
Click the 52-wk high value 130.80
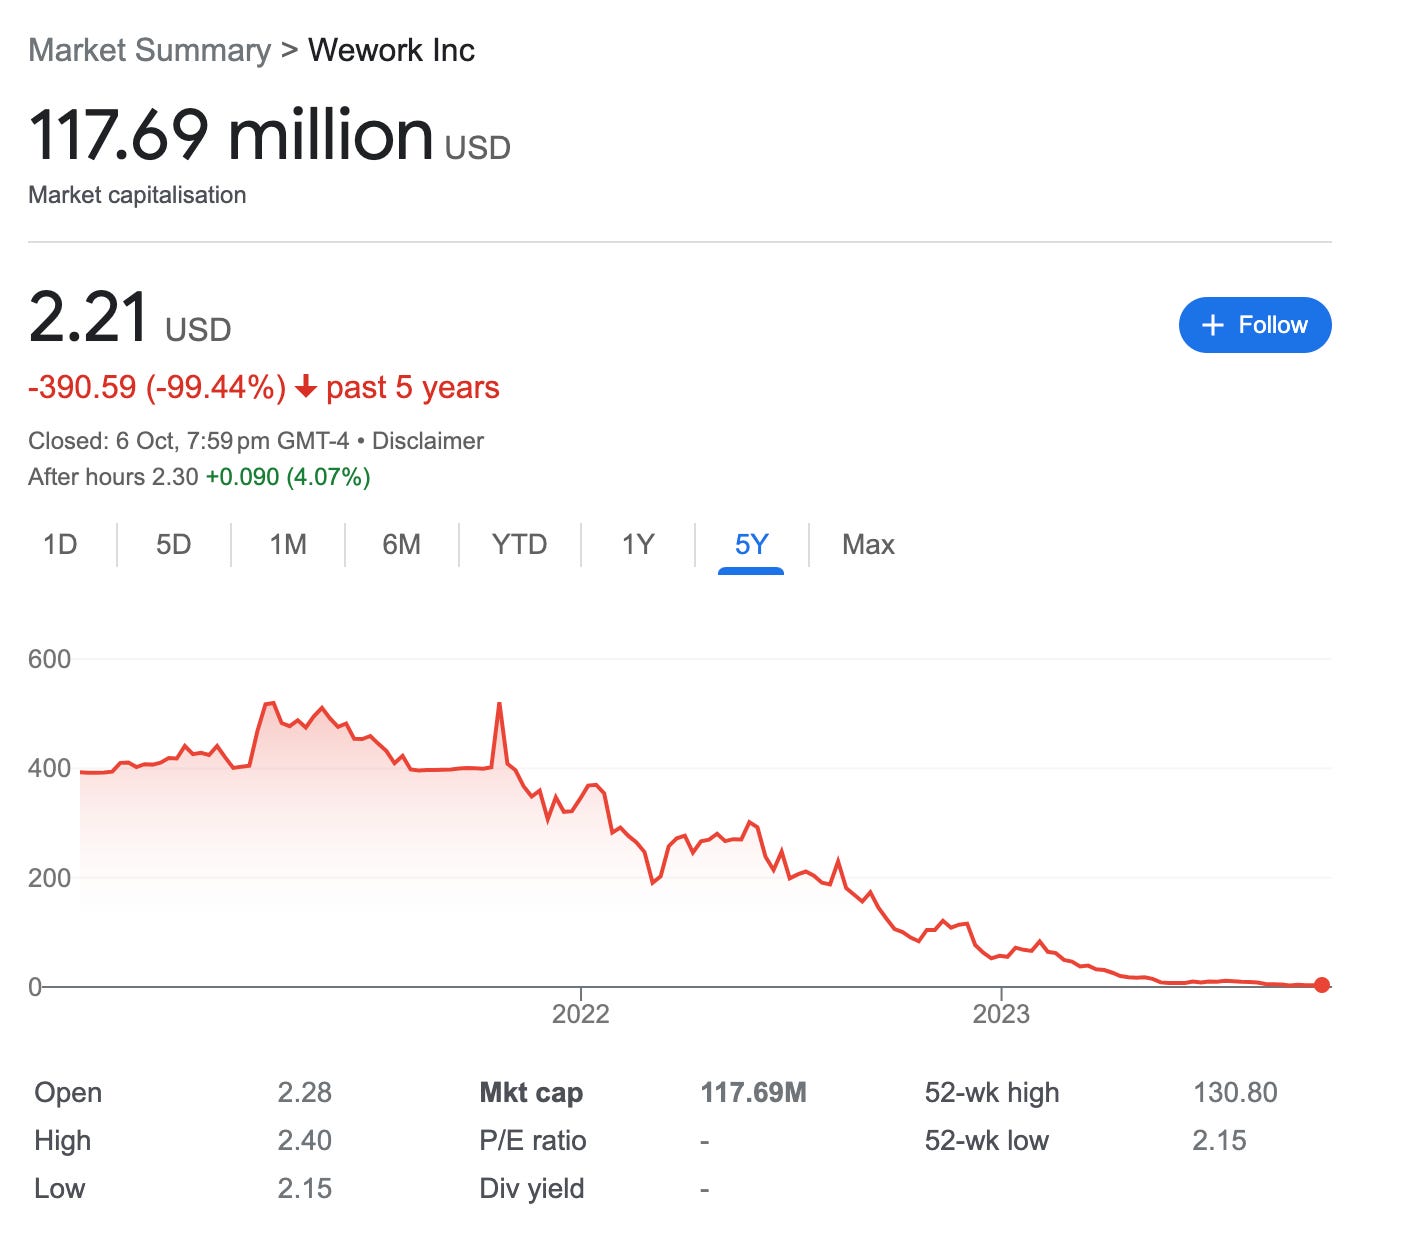point(1235,1092)
